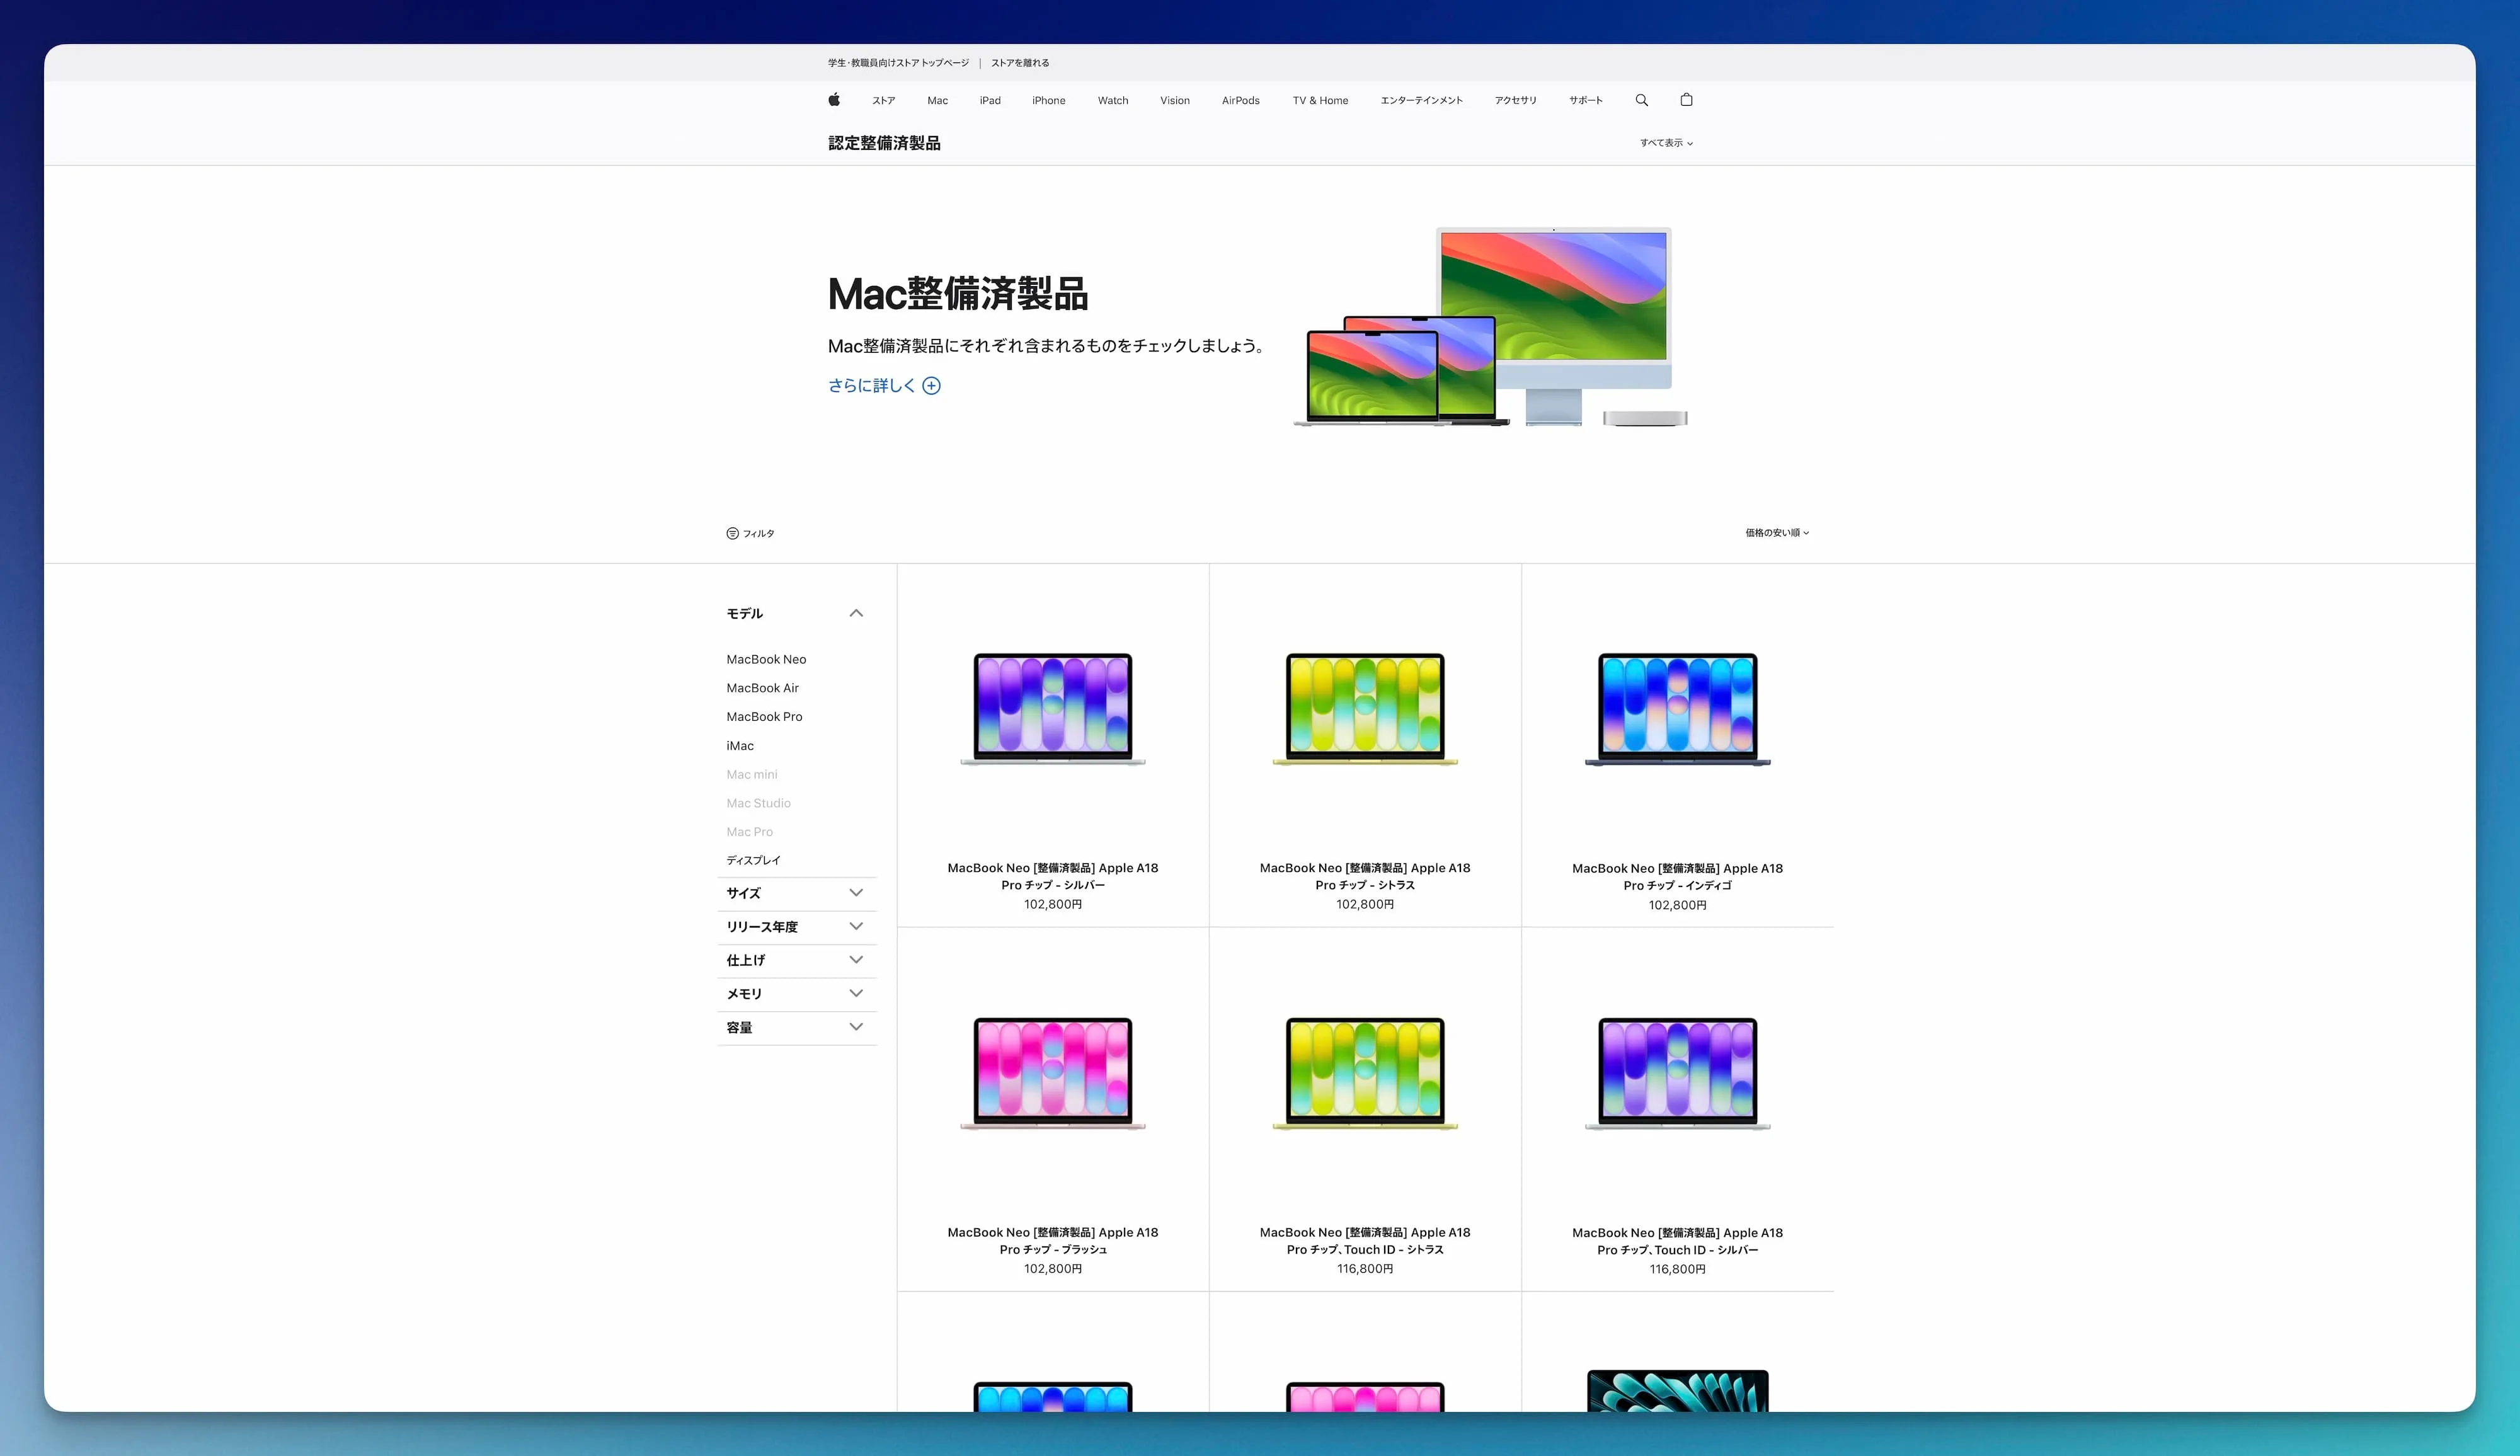
Task: Open the ブラッシュ MacBook Neo thumbnail
Action: pyautogui.click(x=1053, y=1073)
